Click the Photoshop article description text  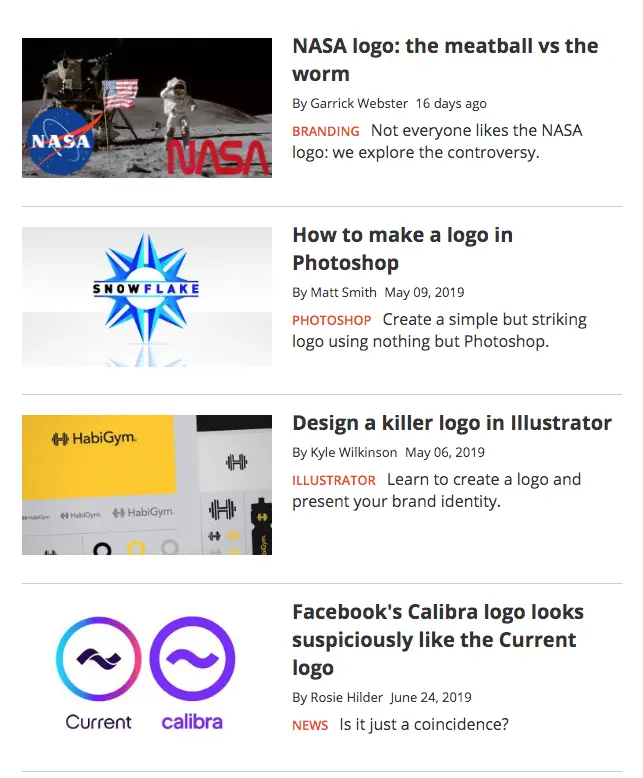pyautogui.click(x=440, y=330)
